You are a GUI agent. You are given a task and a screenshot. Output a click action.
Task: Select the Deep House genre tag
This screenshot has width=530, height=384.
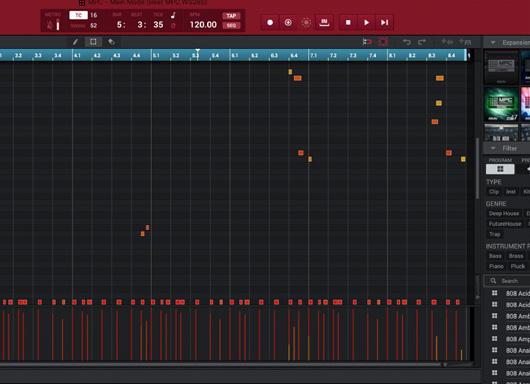[x=504, y=214]
